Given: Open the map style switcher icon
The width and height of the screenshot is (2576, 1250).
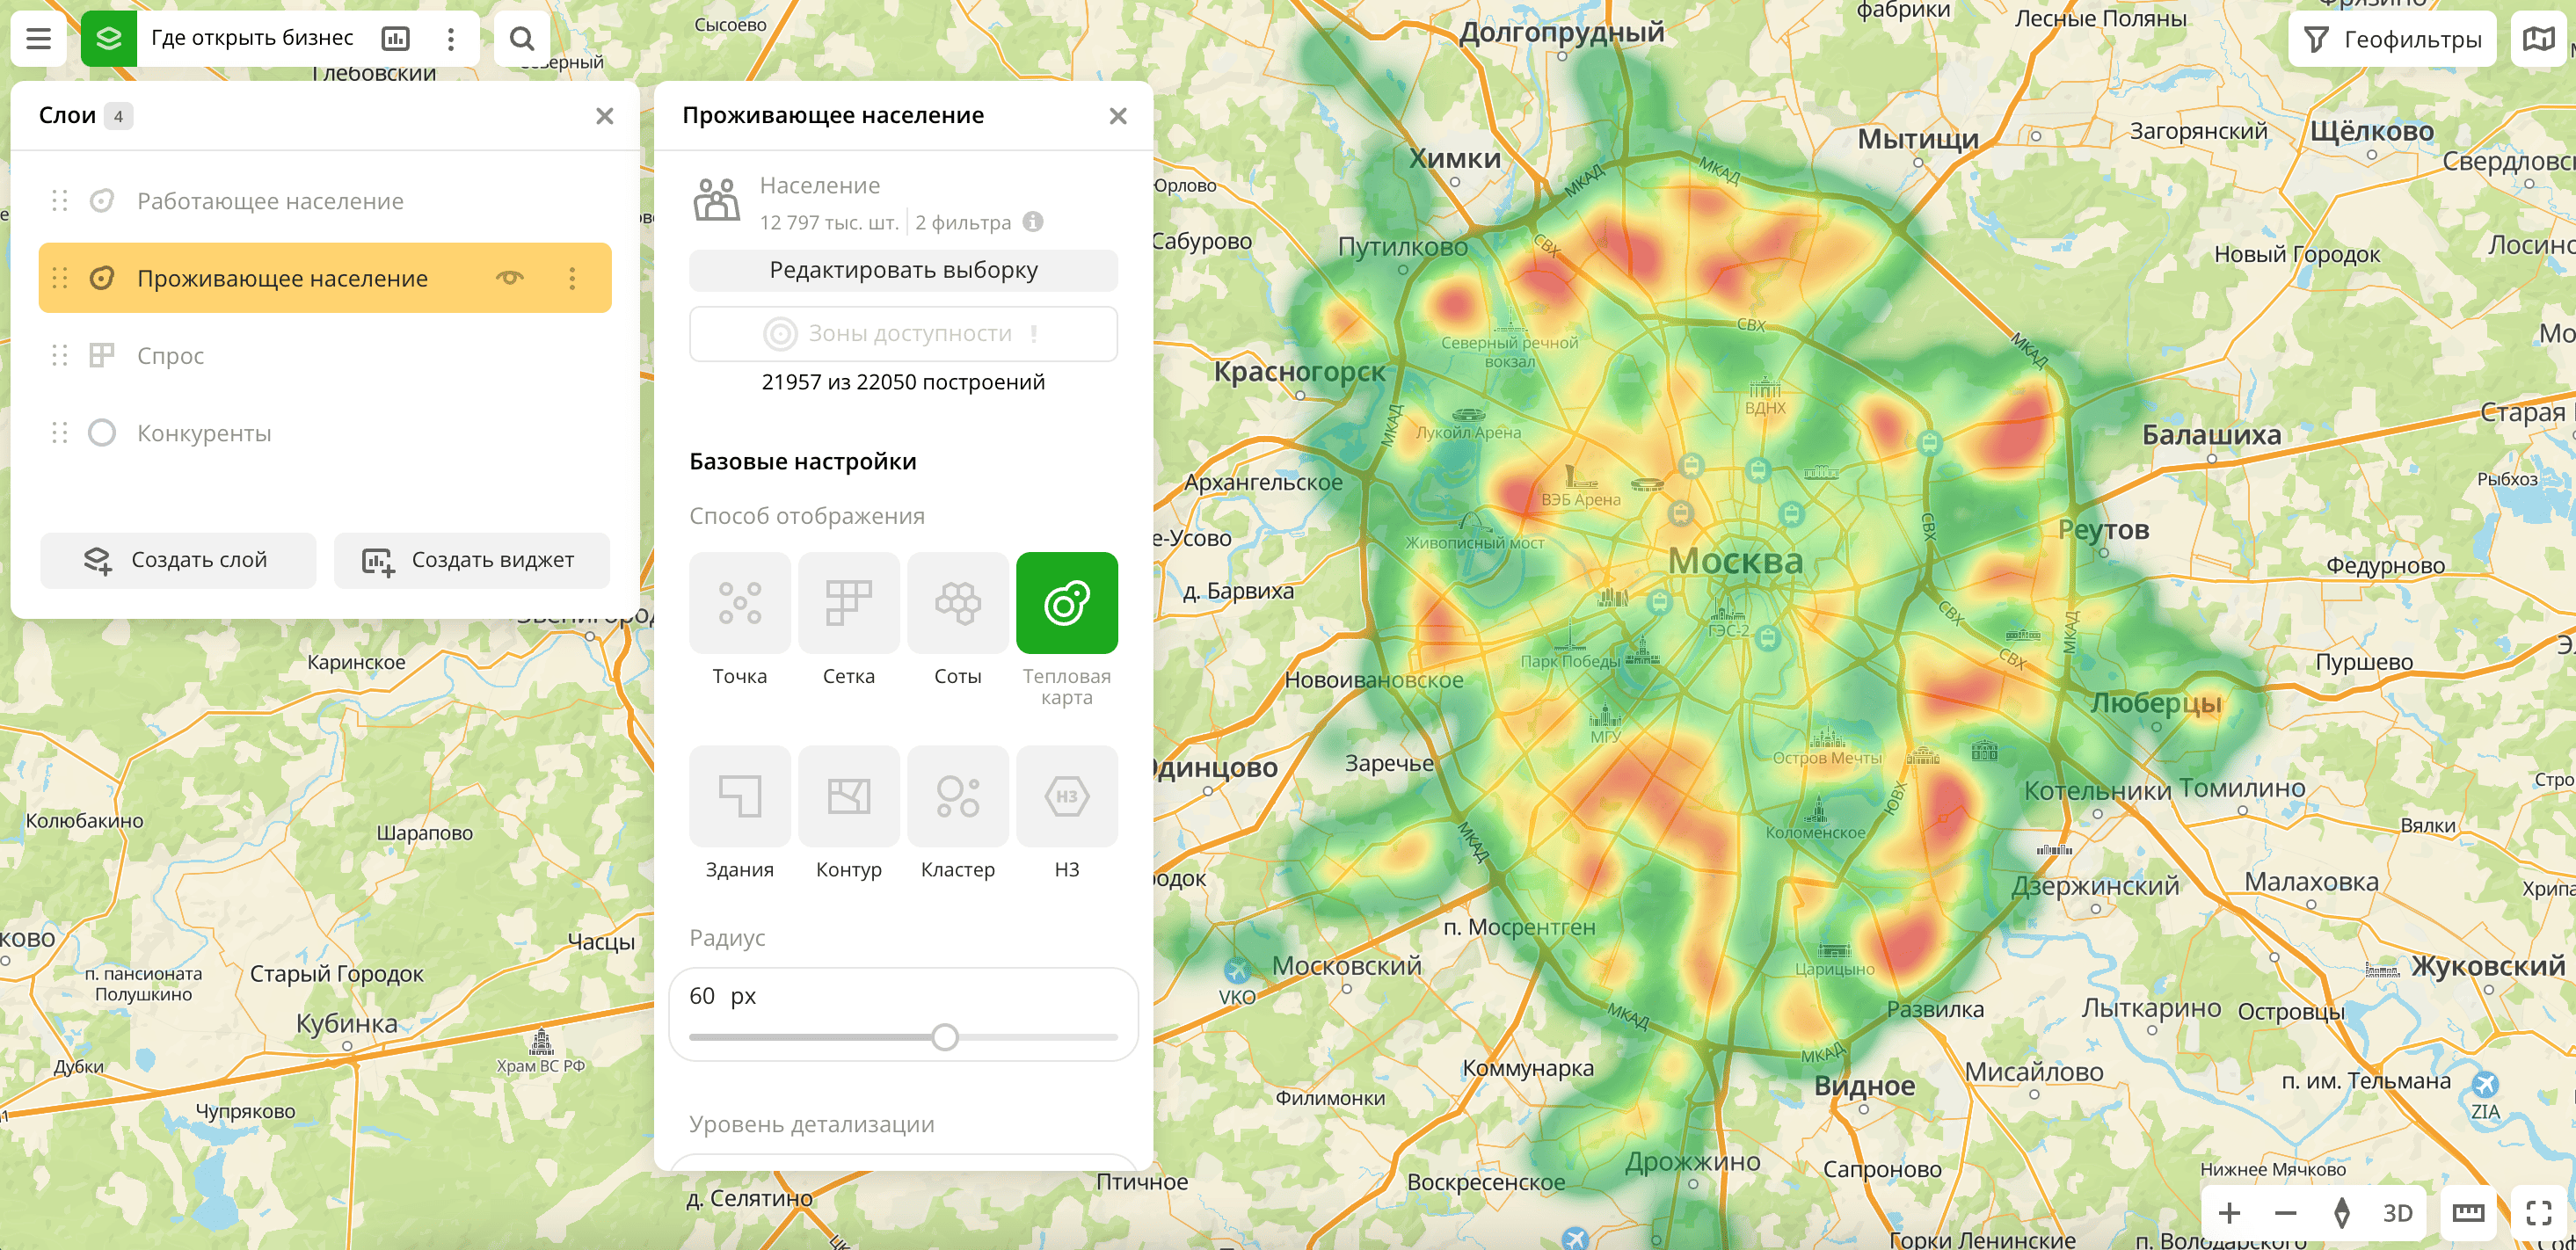Looking at the screenshot, I should click(2538, 39).
